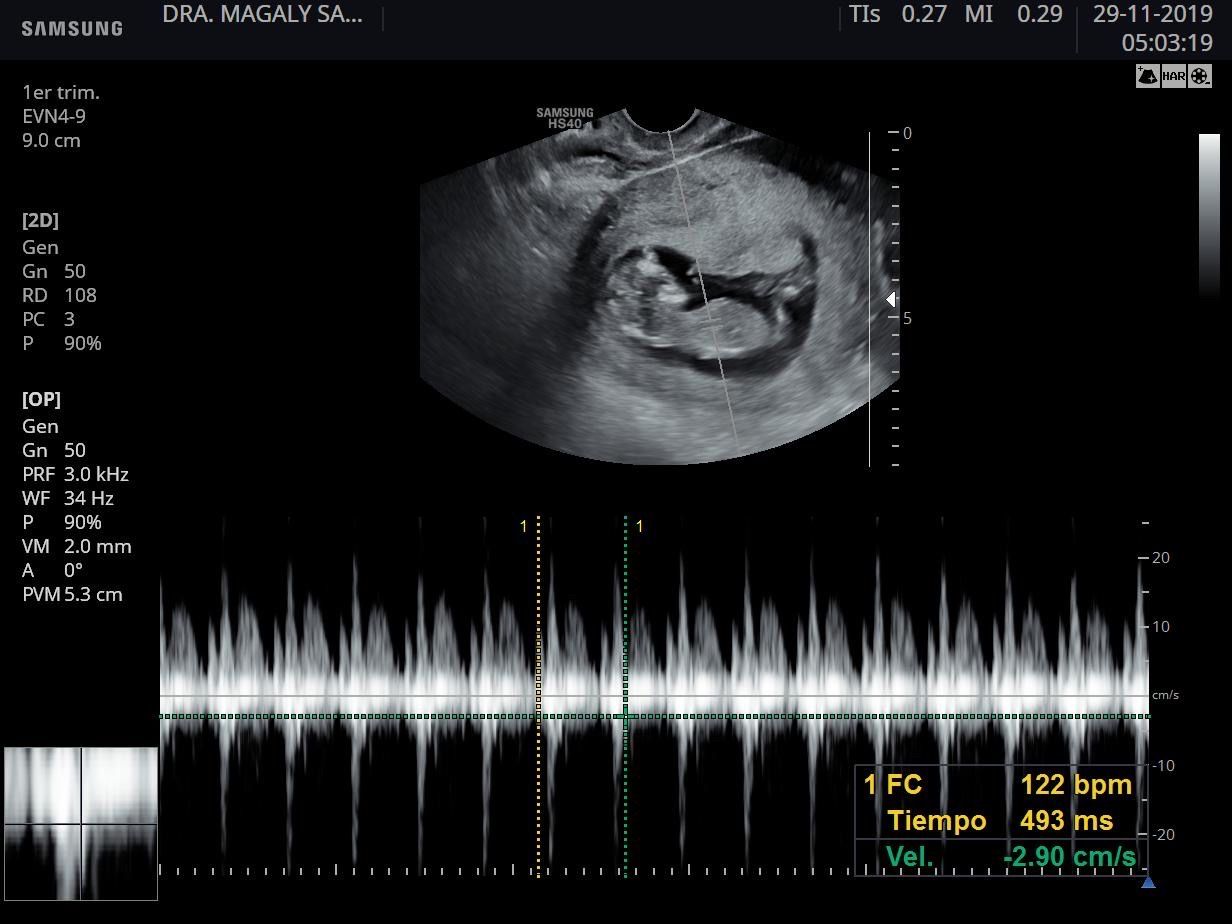Click the Vel. -2.90 cm/s result
Viewport: 1232px width, 924px height.
(x=1008, y=857)
